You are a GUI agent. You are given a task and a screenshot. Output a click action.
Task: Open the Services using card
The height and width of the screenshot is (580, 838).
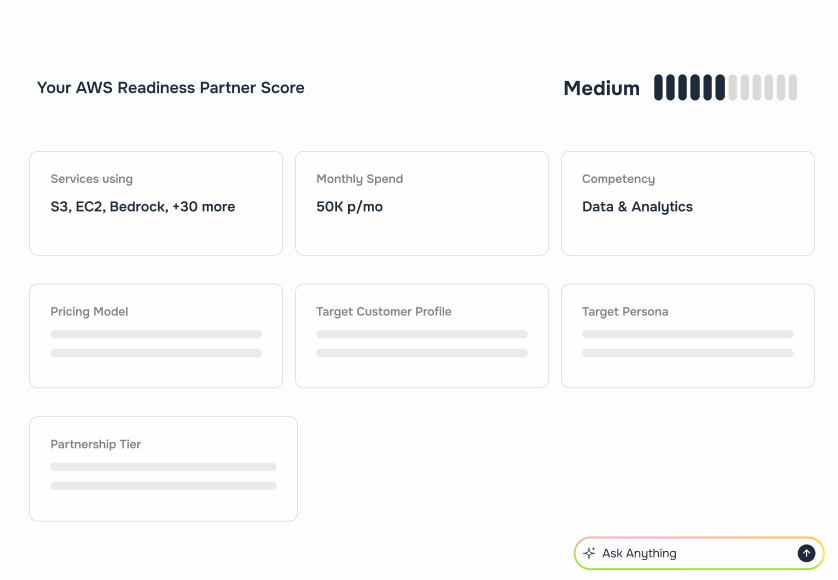click(156, 203)
